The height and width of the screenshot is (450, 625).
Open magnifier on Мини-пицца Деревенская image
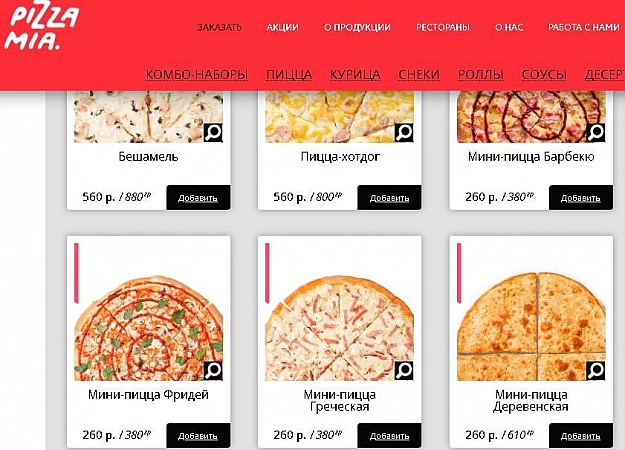[596, 371]
